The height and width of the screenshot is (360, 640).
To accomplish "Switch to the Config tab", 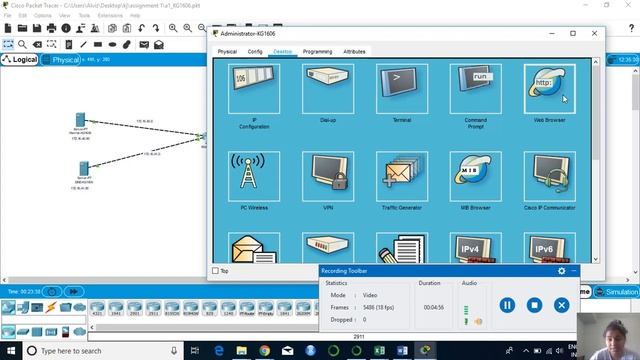I will [x=255, y=52].
